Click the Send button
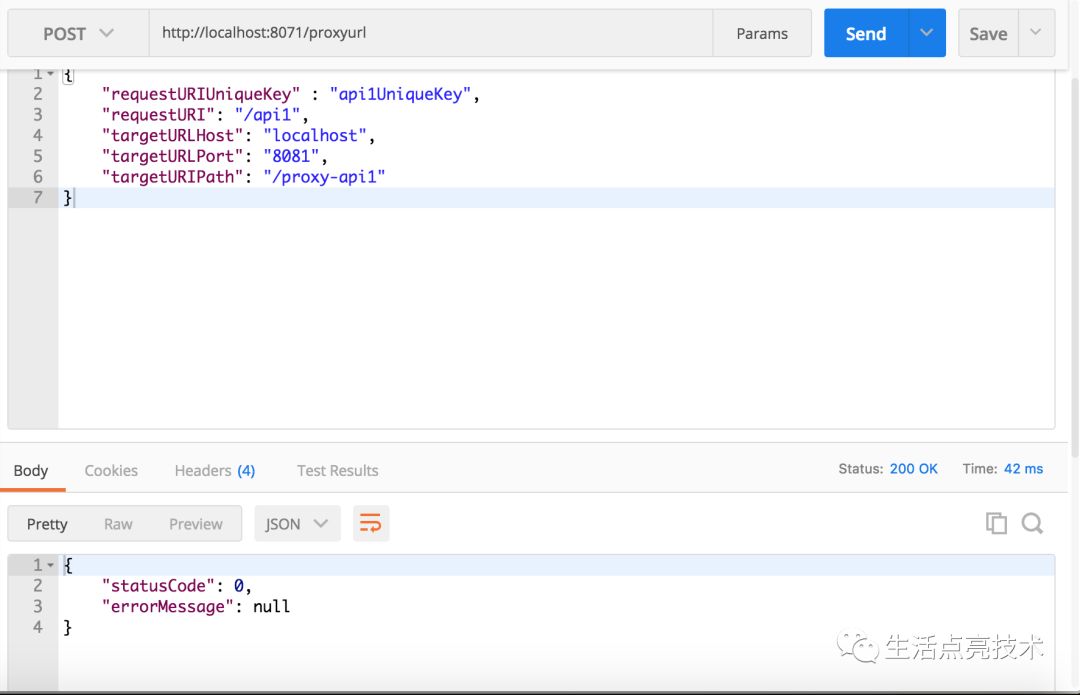This screenshot has height=695, width=1080. [x=865, y=34]
